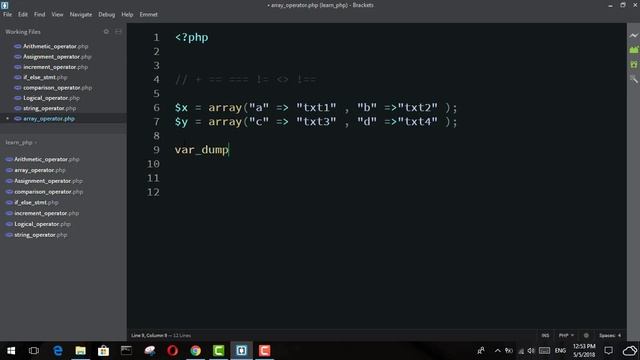Image resolution: width=640 pixels, height=360 pixels.
Task: Open the Emmet menu
Action: [149, 14]
